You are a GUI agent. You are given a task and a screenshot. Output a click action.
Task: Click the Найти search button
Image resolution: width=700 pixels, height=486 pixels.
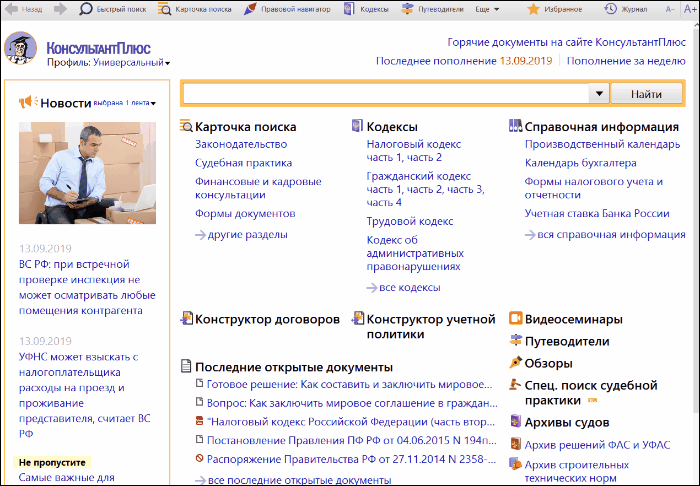[x=646, y=94]
